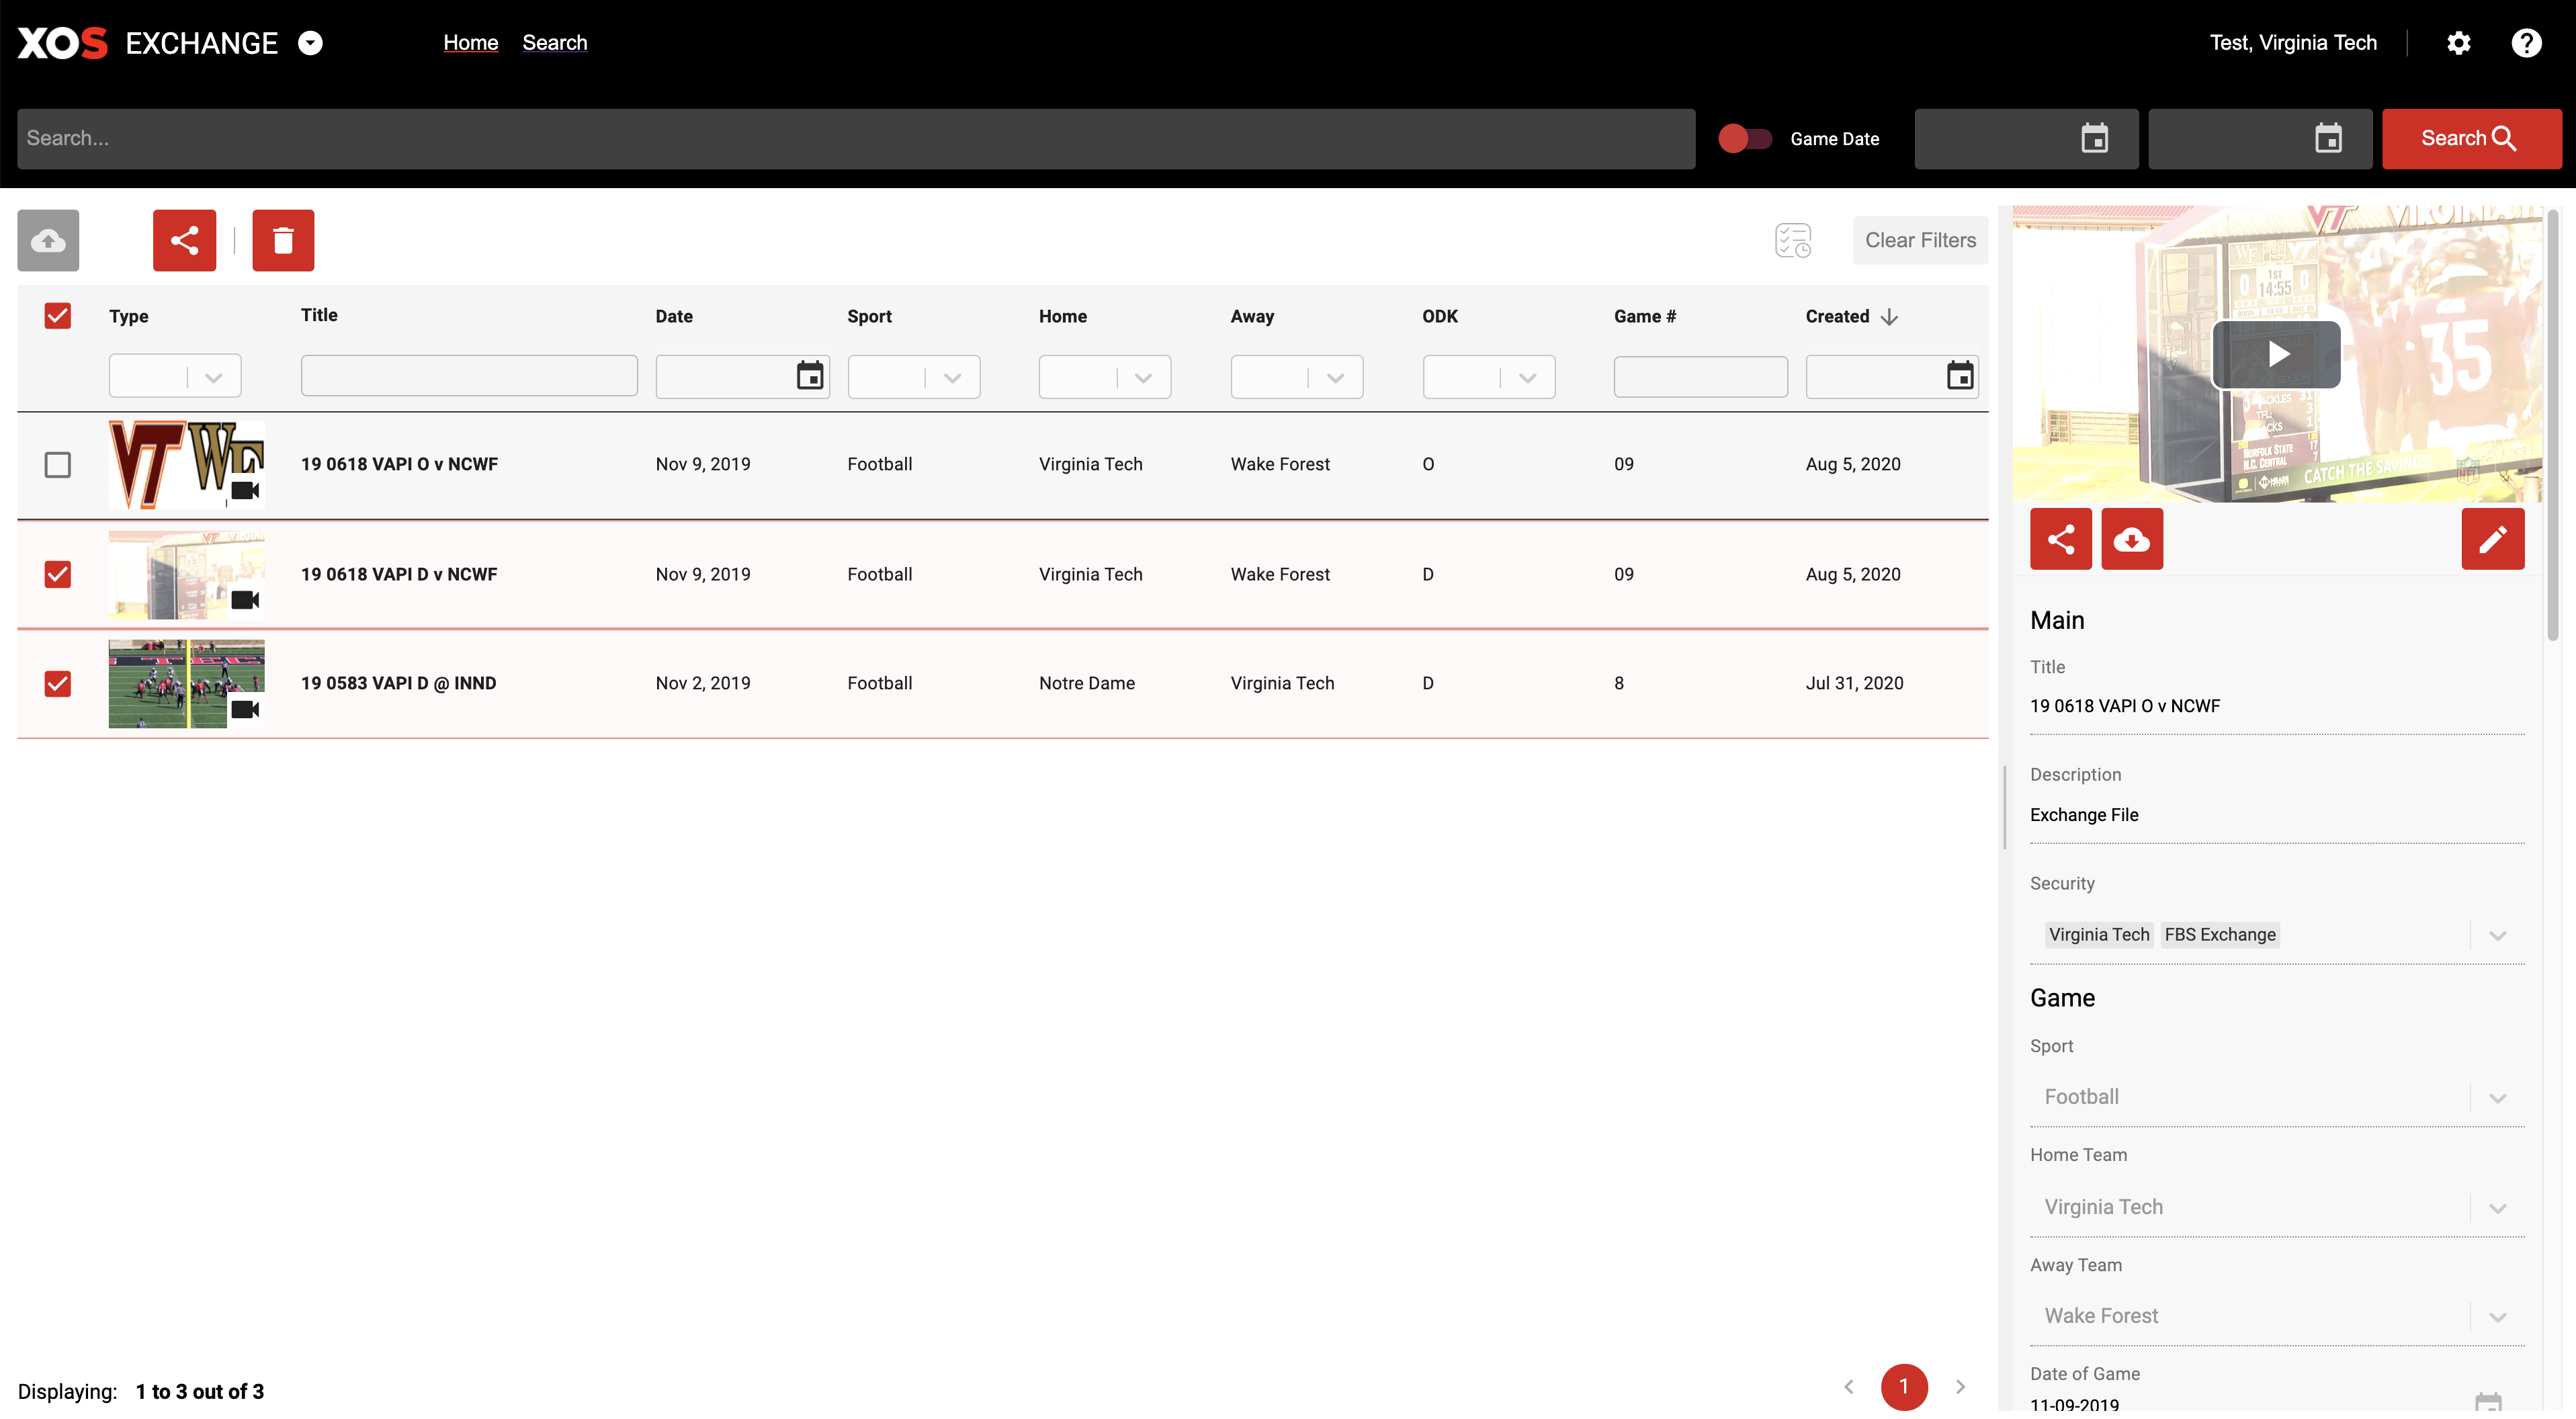Click the title input field in filter row
Viewport: 2576px width, 1419px height.
pyautogui.click(x=468, y=376)
